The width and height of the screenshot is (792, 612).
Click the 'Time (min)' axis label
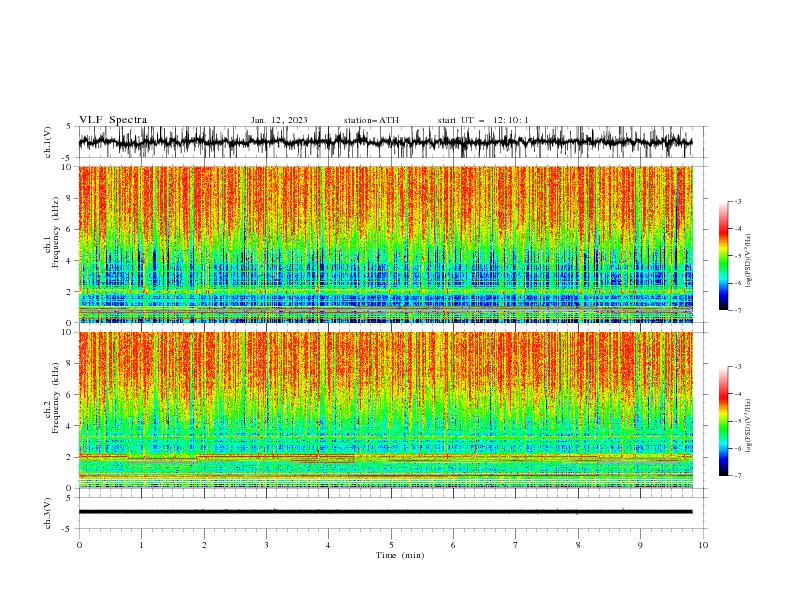pyautogui.click(x=400, y=555)
